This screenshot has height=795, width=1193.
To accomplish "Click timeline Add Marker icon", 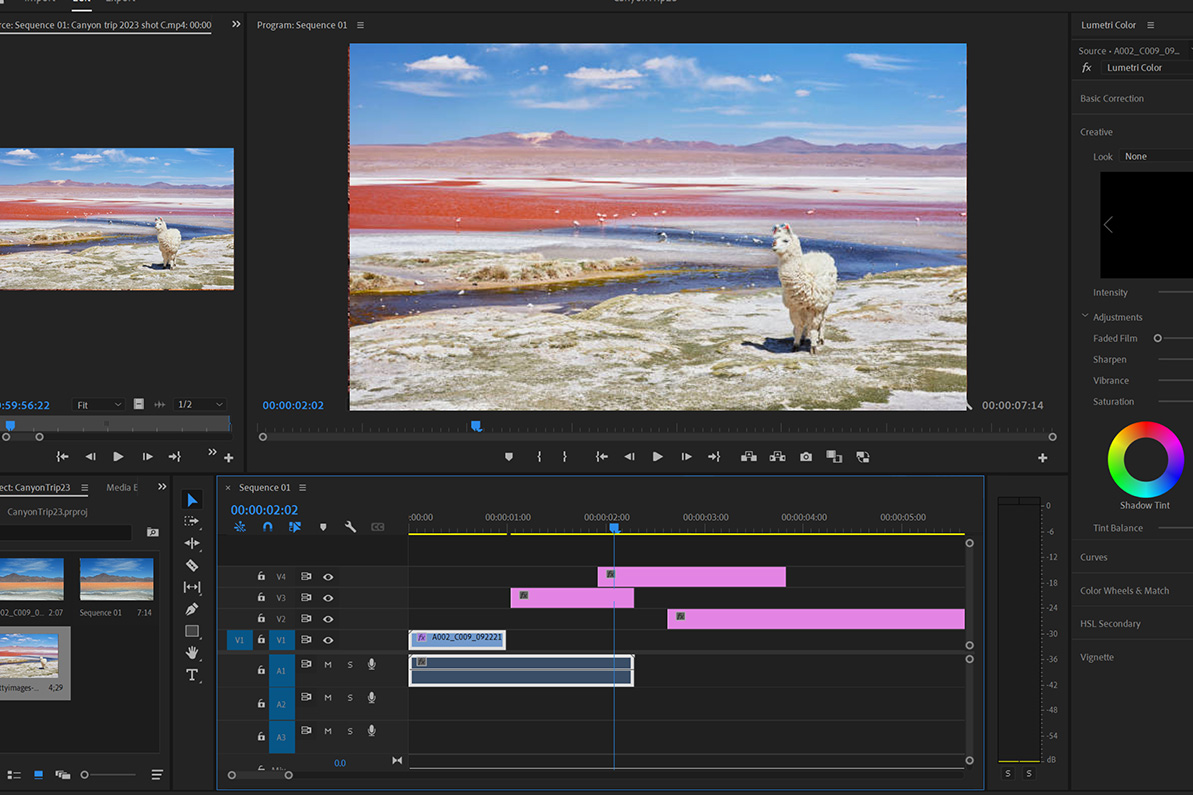I will coord(323,526).
